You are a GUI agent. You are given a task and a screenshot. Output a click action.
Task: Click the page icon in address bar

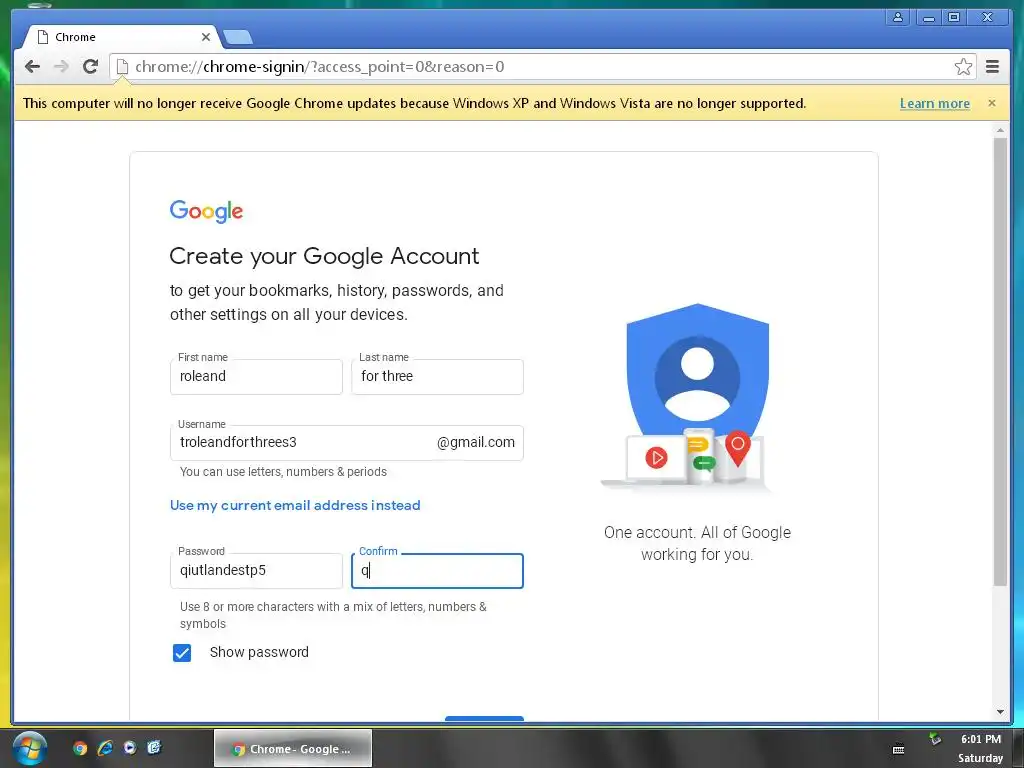click(x=122, y=67)
